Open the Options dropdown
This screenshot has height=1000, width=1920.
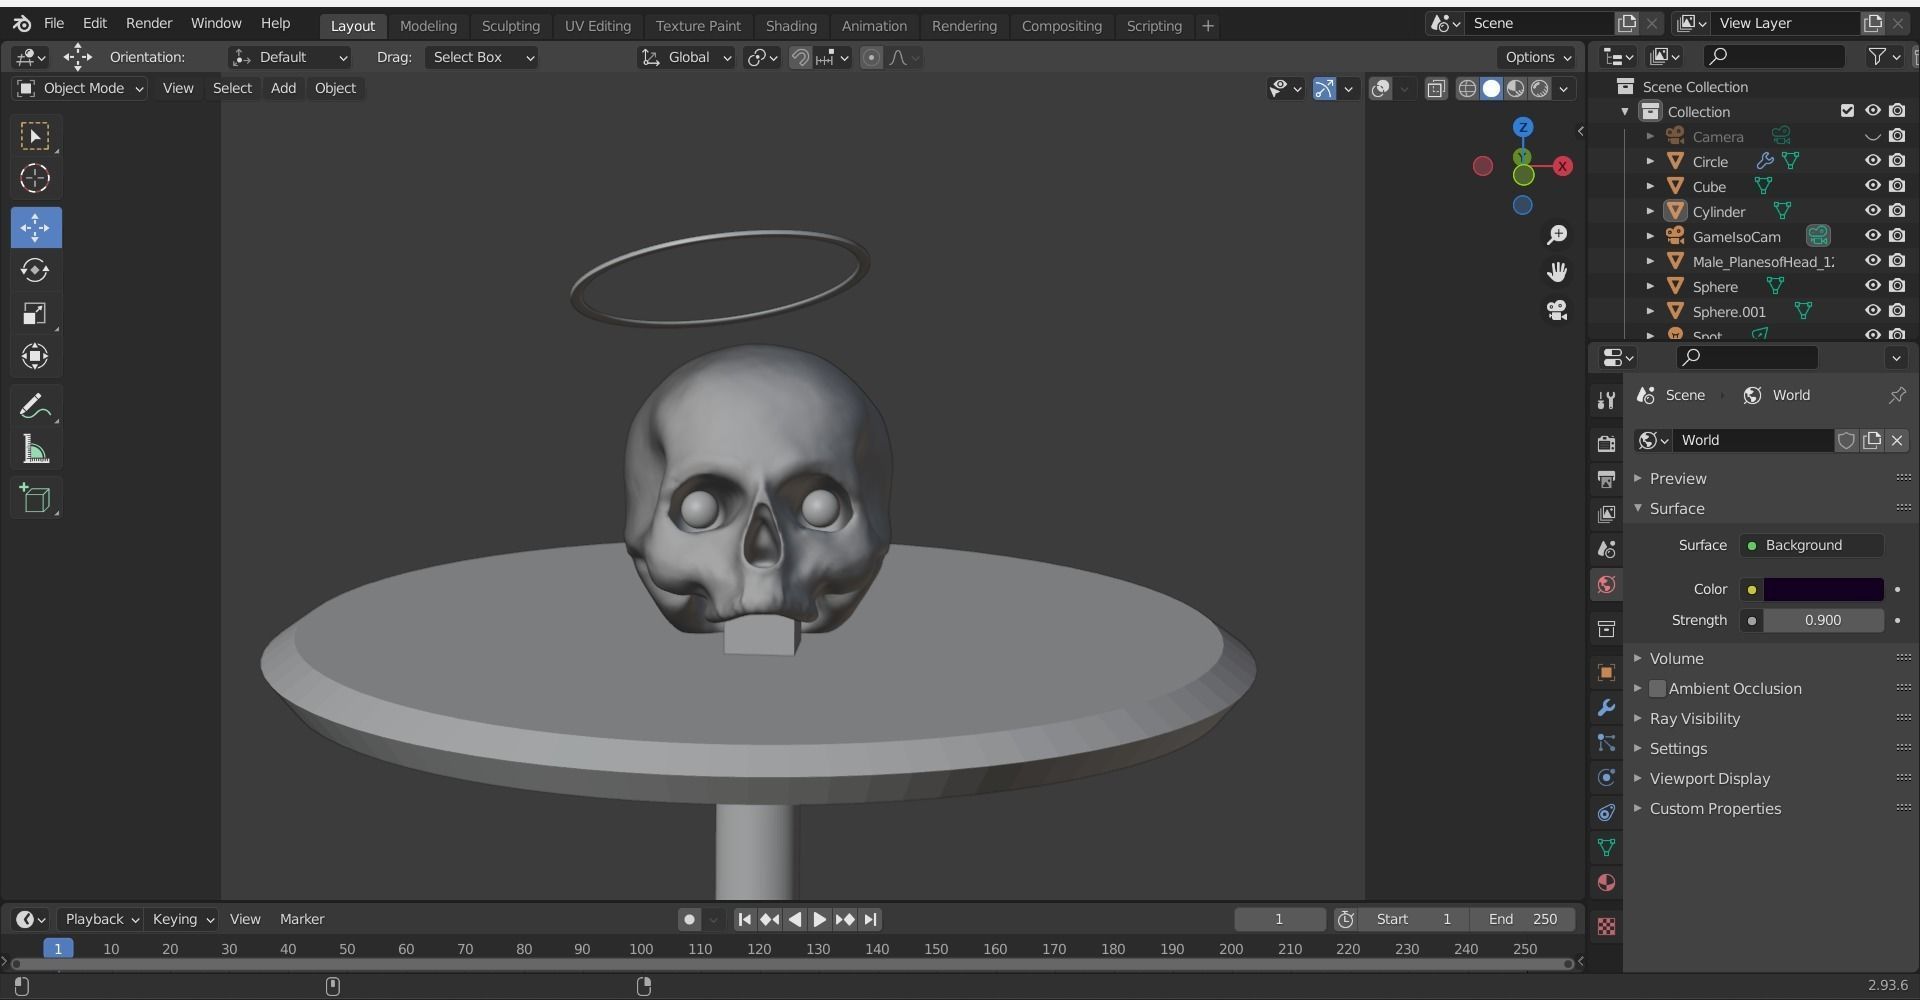tap(1538, 57)
